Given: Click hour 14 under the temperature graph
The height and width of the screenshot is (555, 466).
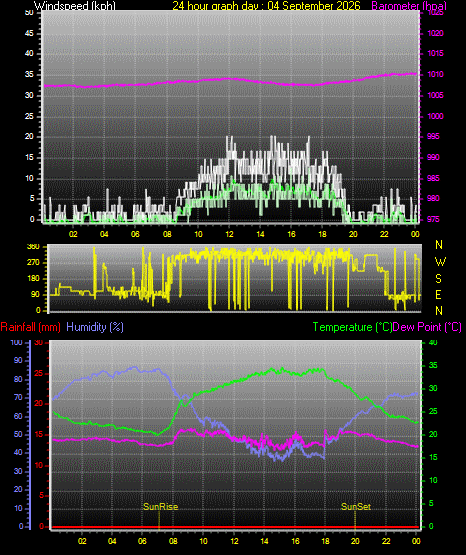Looking at the screenshot, I should 264,541.
